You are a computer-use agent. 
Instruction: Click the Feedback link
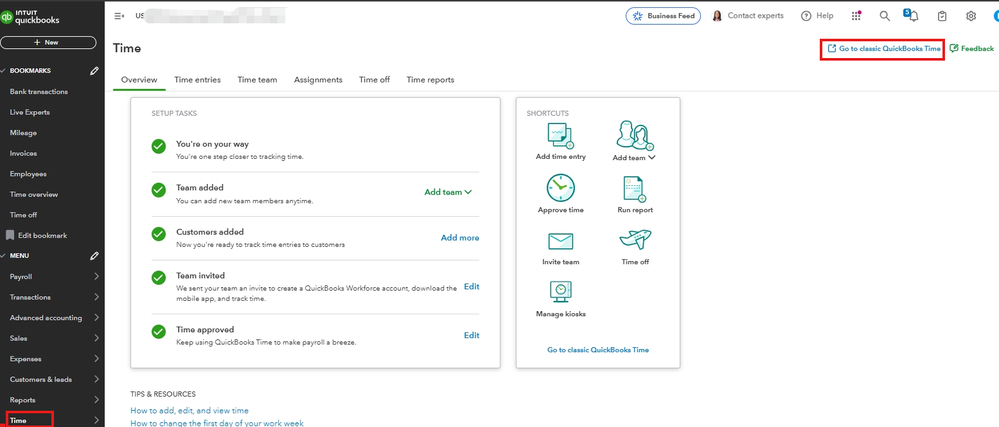pyautogui.click(x=972, y=48)
